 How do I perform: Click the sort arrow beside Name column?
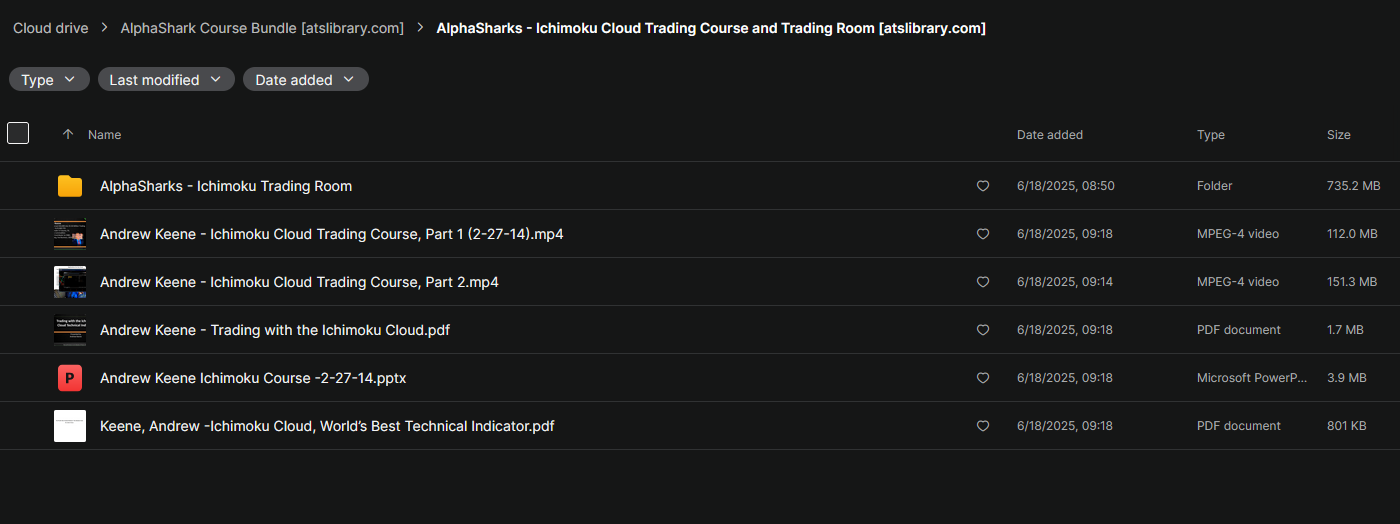(68, 134)
